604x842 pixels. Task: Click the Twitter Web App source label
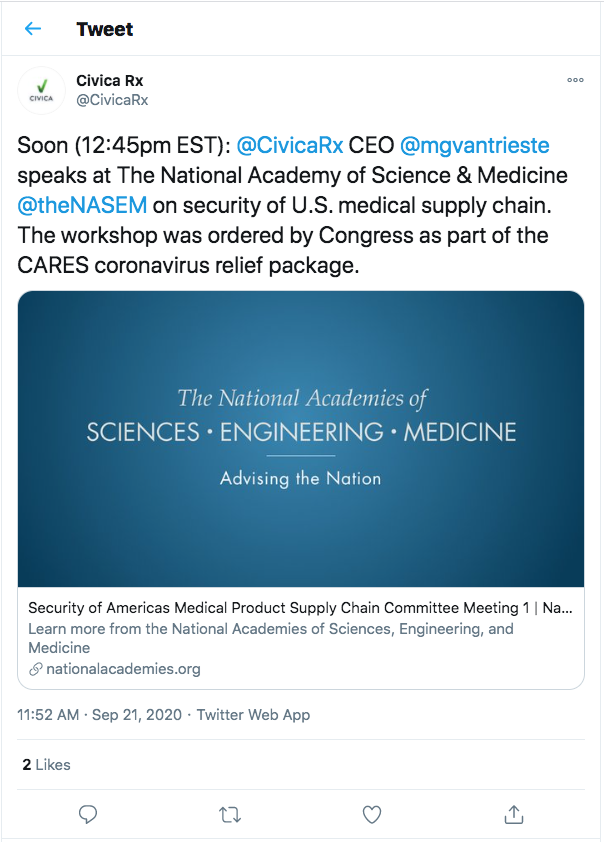point(253,715)
